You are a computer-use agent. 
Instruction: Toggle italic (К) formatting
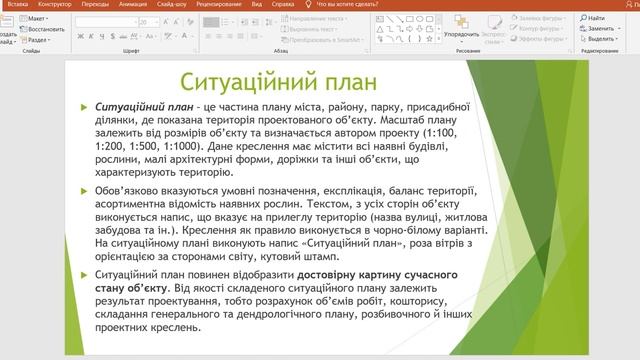click(x=91, y=36)
